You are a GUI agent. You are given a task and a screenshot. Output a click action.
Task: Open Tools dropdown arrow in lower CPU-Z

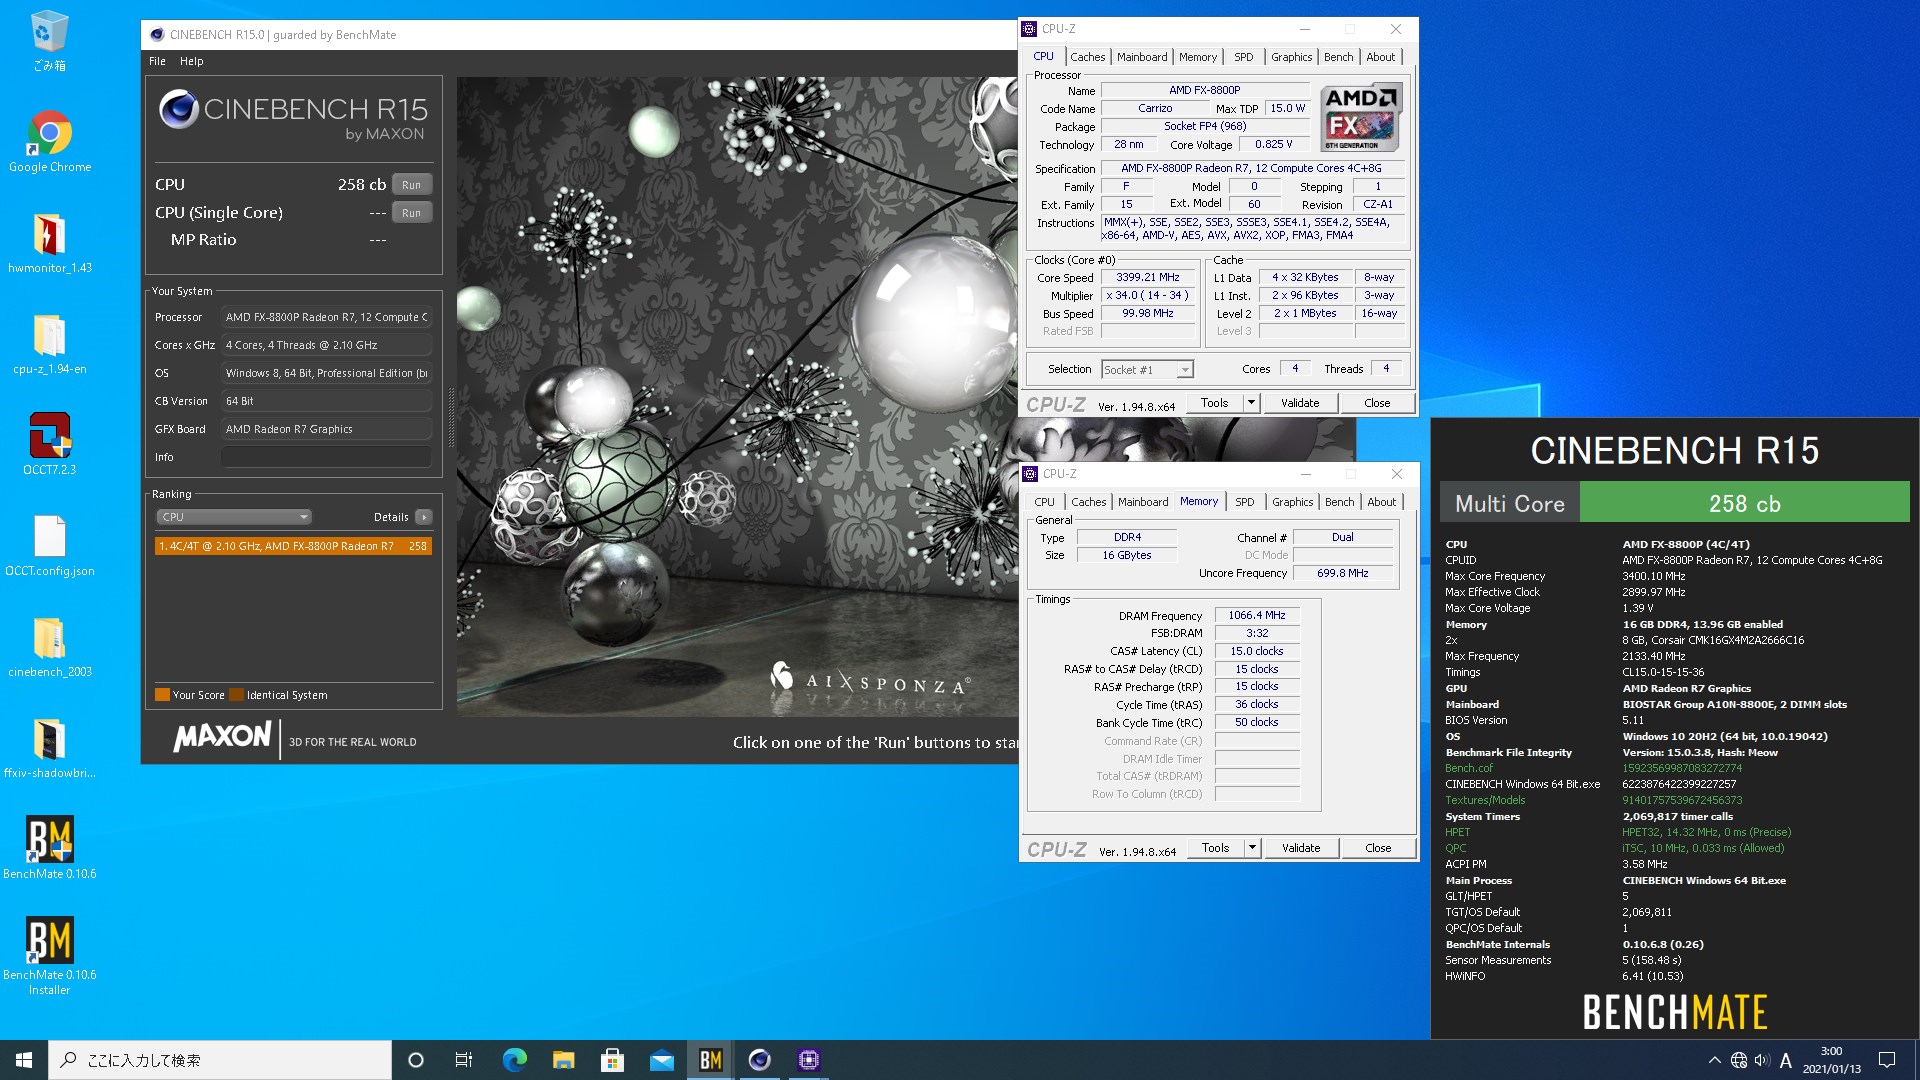click(x=1251, y=848)
